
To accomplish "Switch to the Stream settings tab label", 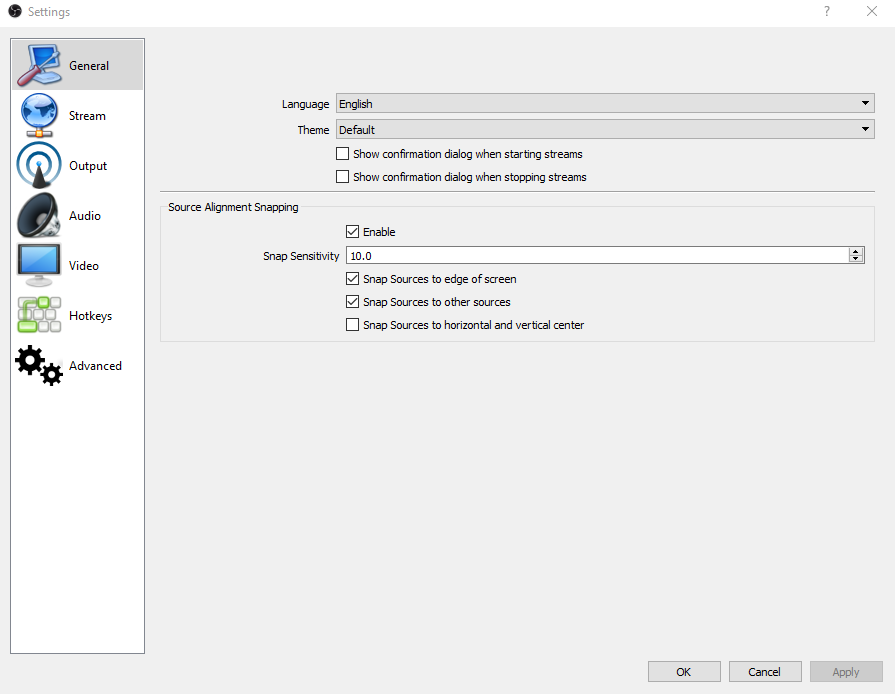I will pyautogui.click(x=87, y=116).
